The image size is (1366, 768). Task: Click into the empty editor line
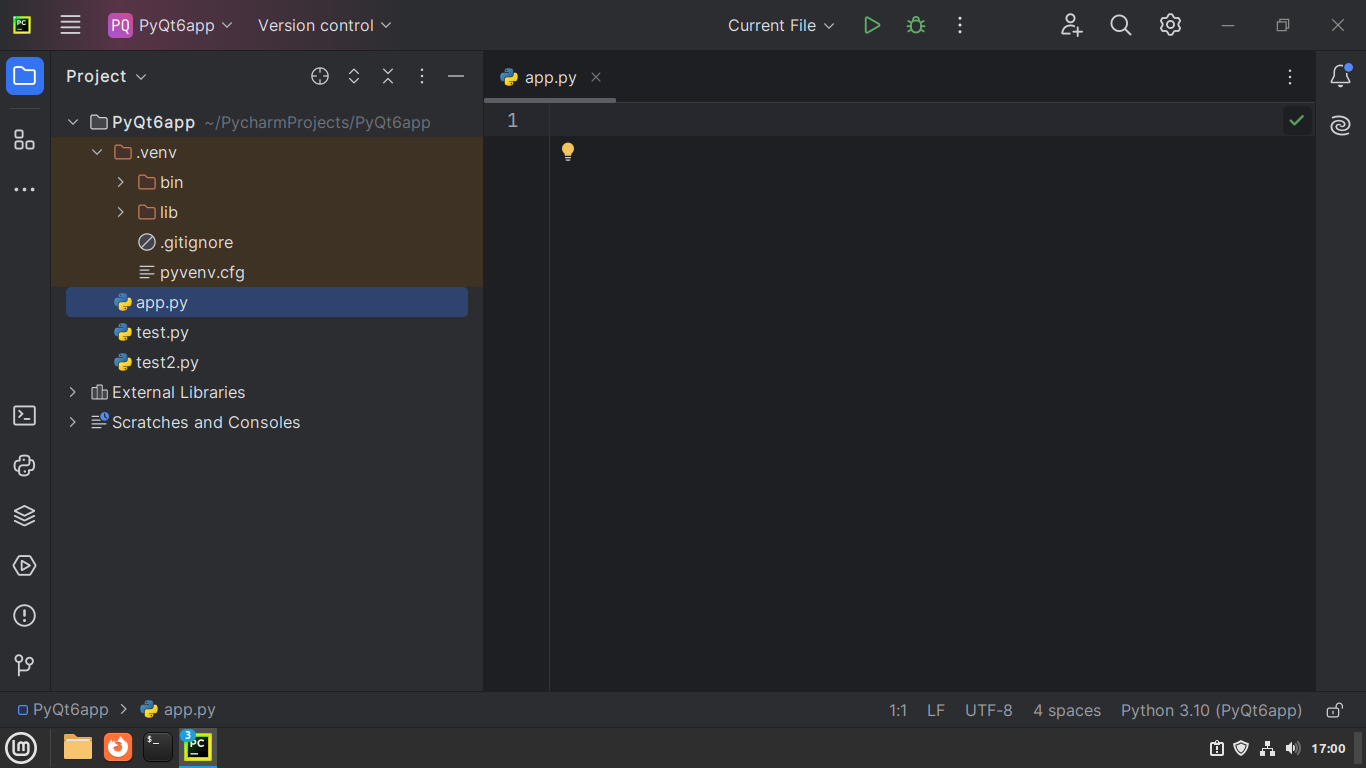point(915,121)
